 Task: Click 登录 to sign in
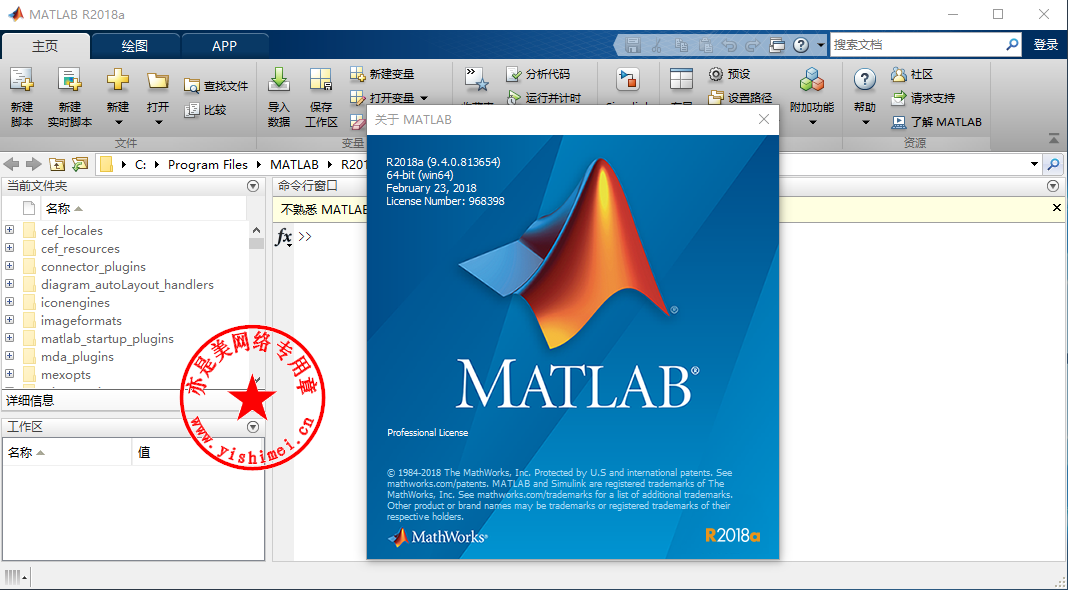[x=1046, y=45]
